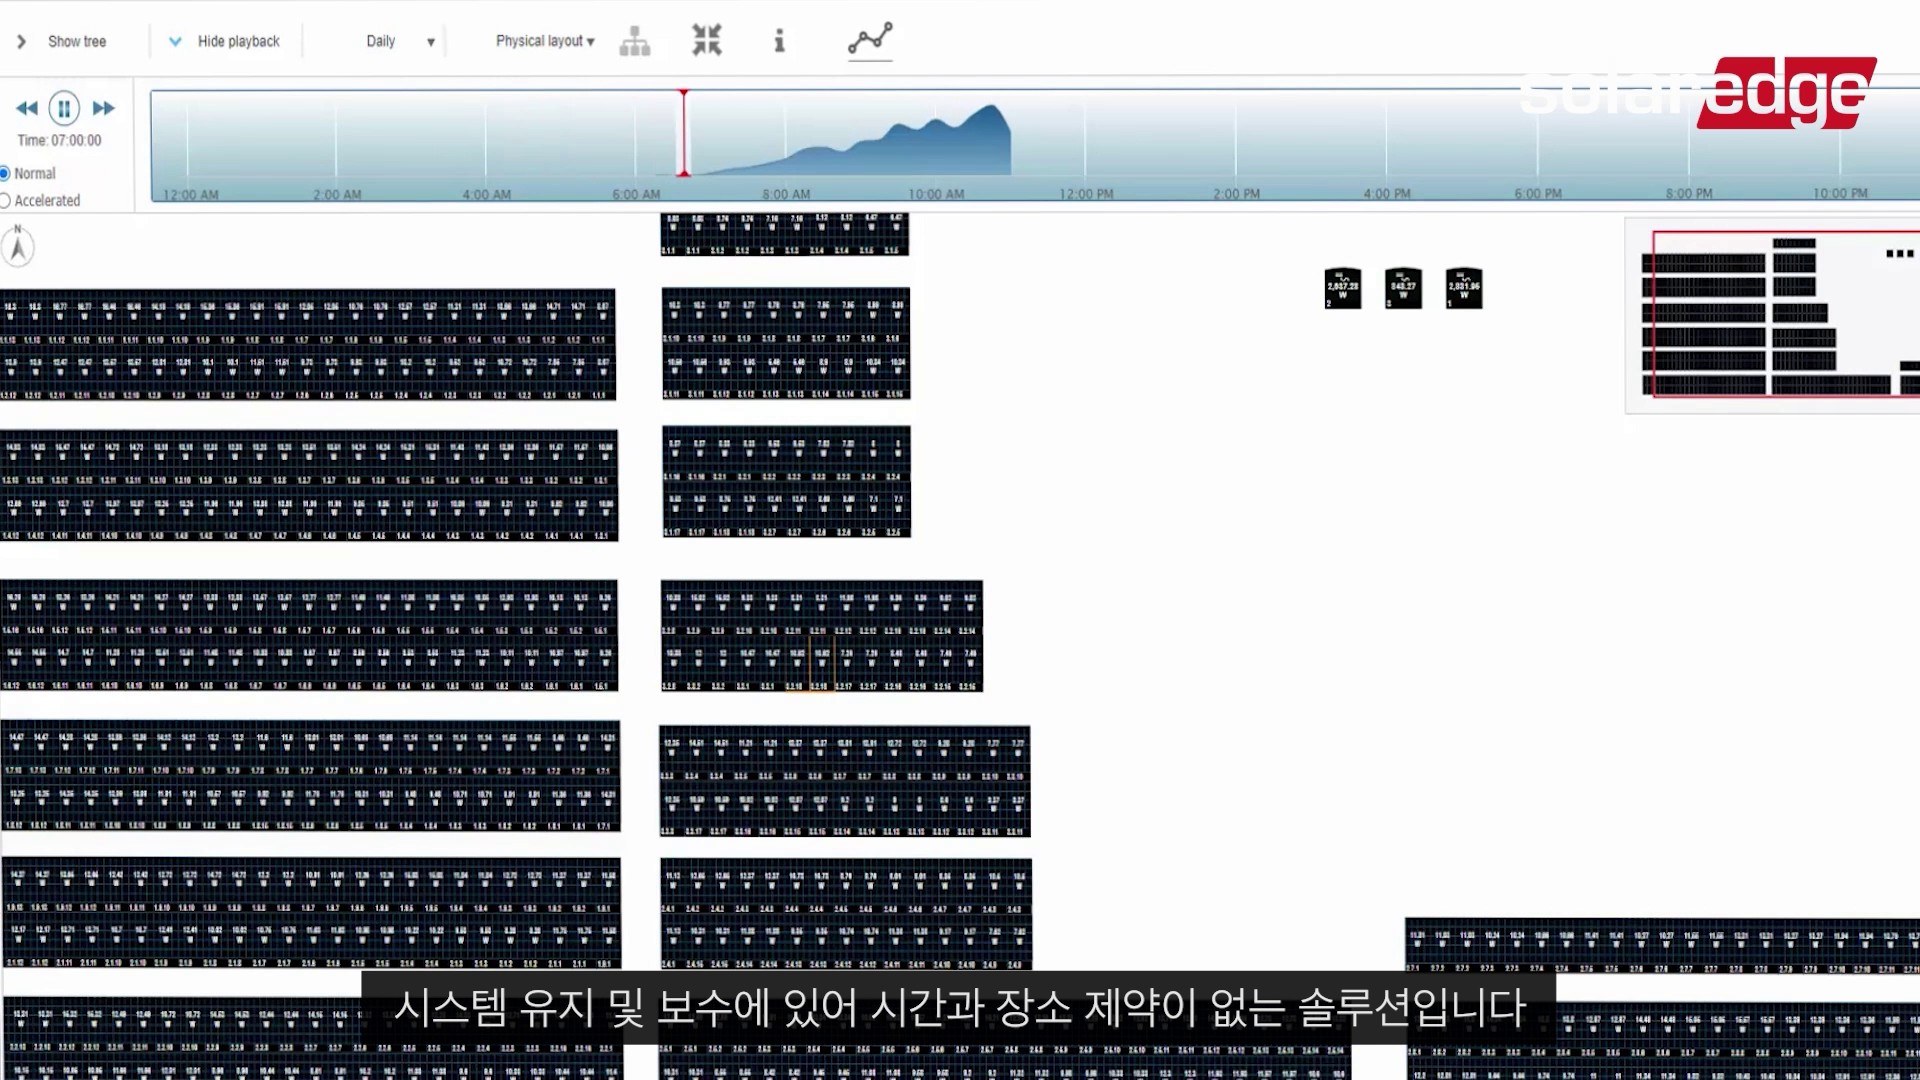Screen dimensions: 1920x1080
Task: Click the red playback position marker
Action: (684, 133)
